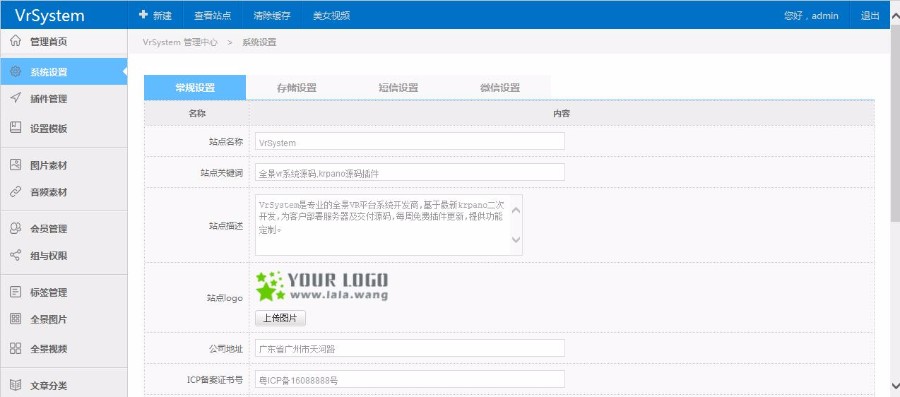Click the VrSystem brand title
900x397 pixels.
49,15
